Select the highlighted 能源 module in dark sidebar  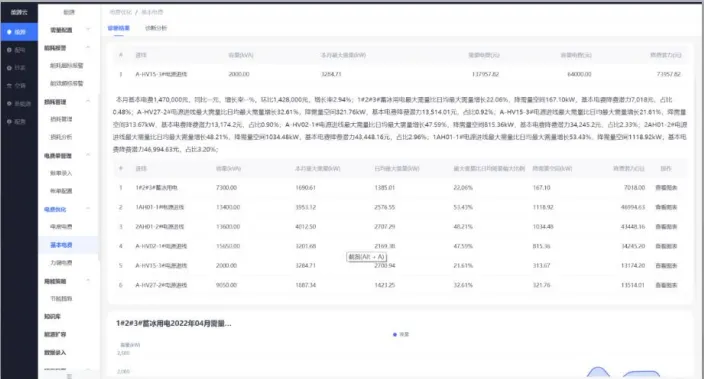[19, 32]
